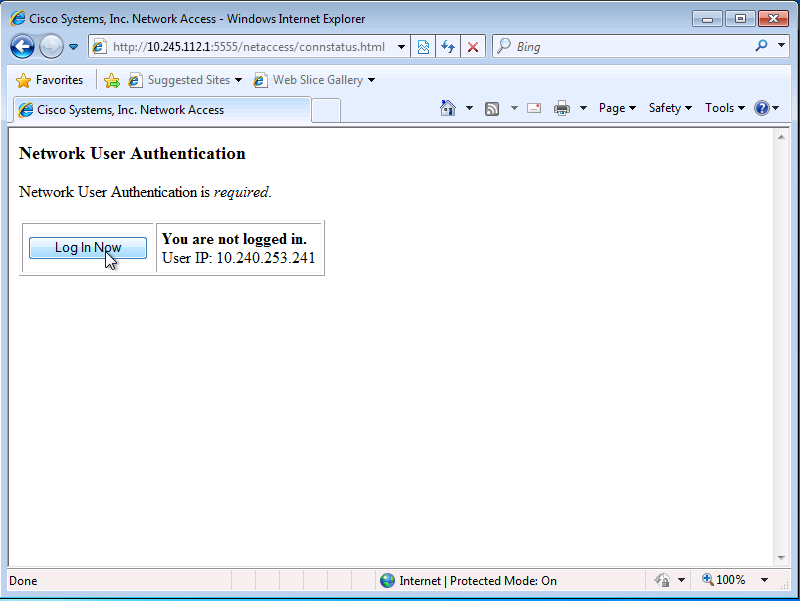Maximize the Internet Explorer window
The height and width of the screenshot is (601, 800).
pyautogui.click(x=740, y=19)
